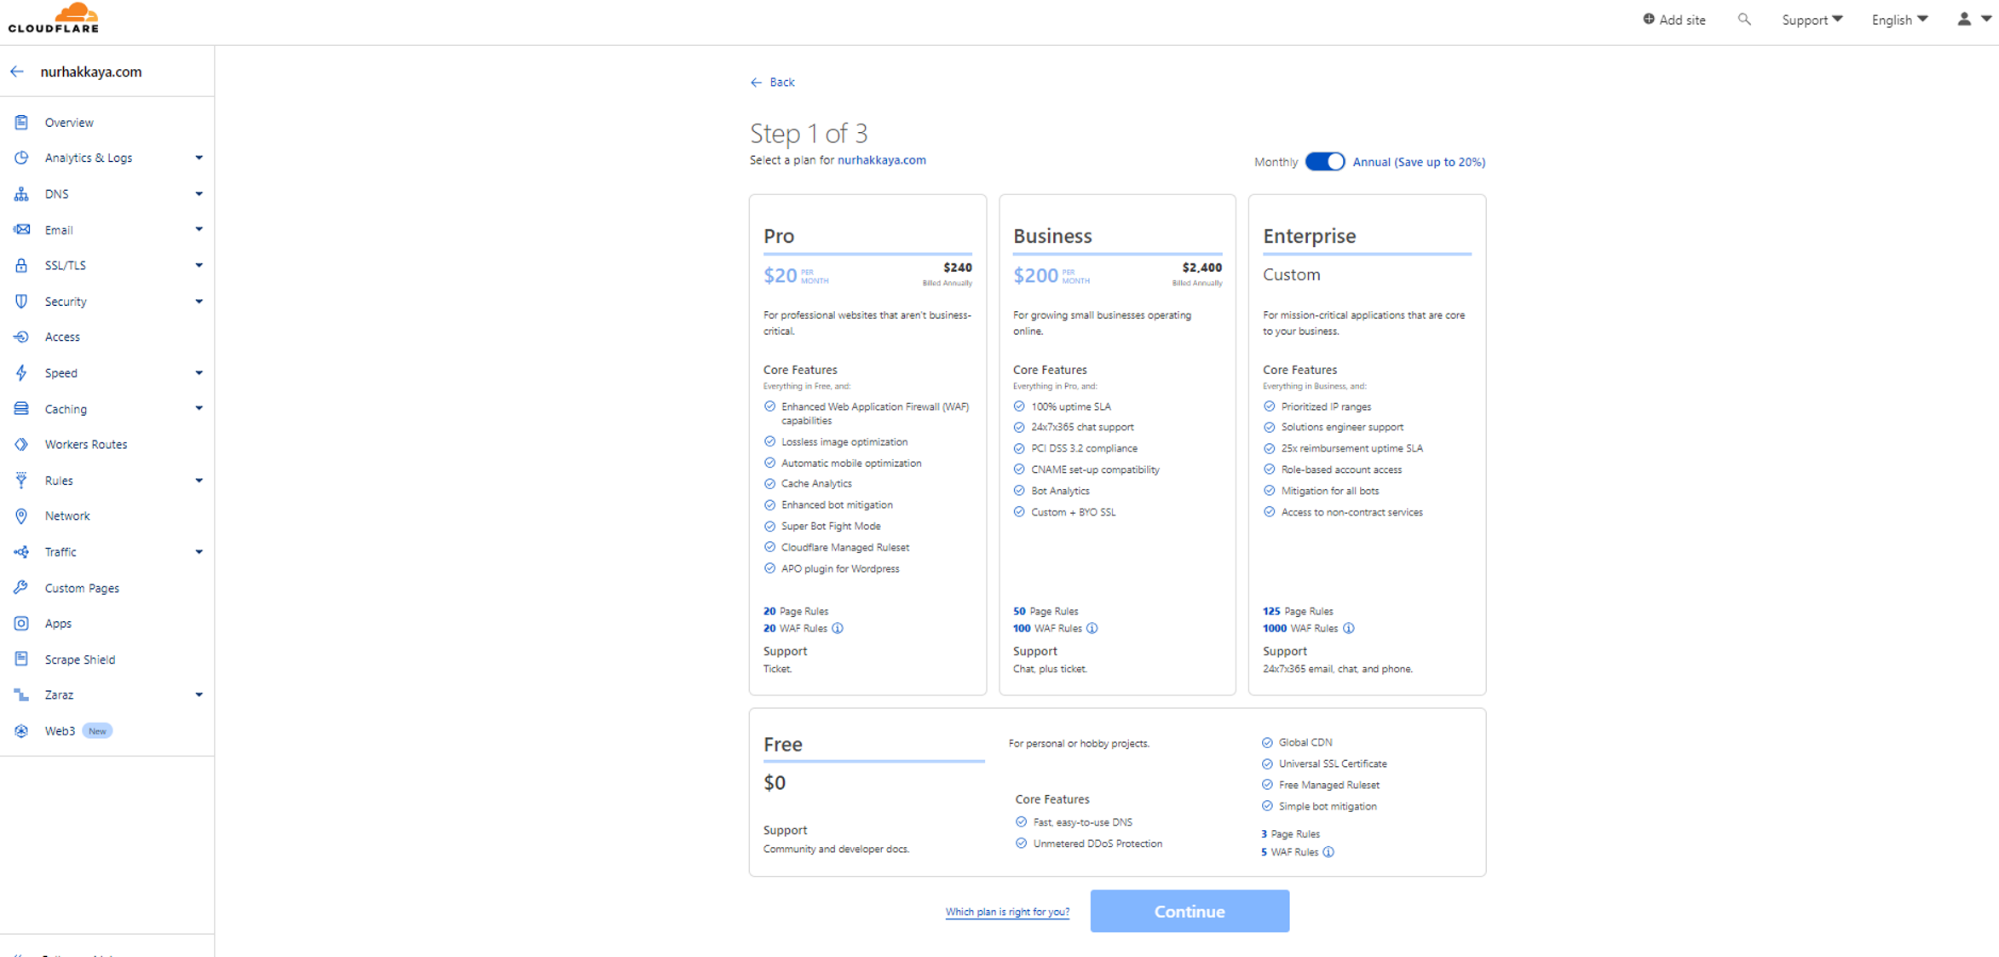Screen dimensions: 1999x957
Task: Click the Zaraz icon
Action: coord(21,695)
